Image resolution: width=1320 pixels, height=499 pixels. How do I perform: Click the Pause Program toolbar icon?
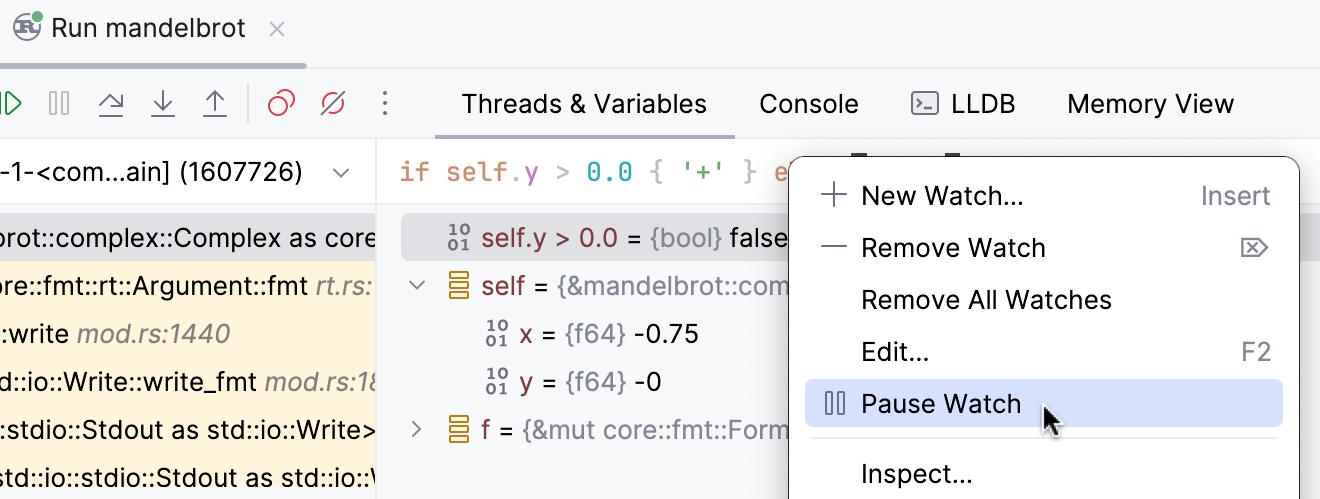[59, 103]
